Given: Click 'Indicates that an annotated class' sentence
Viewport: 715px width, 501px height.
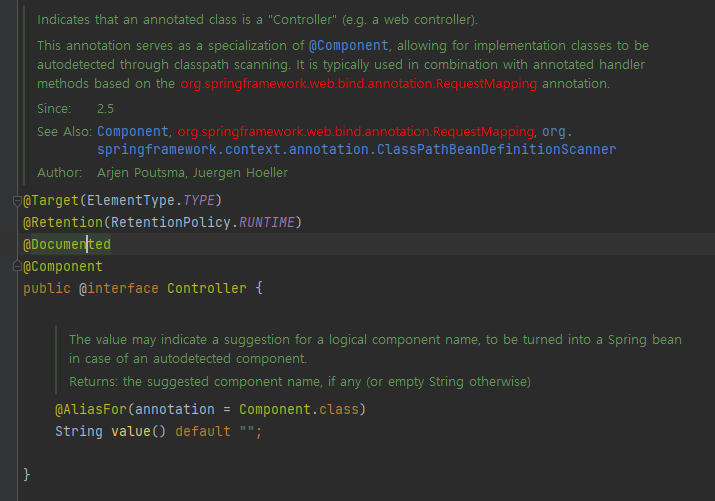Looking at the screenshot, I should pos(257,20).
